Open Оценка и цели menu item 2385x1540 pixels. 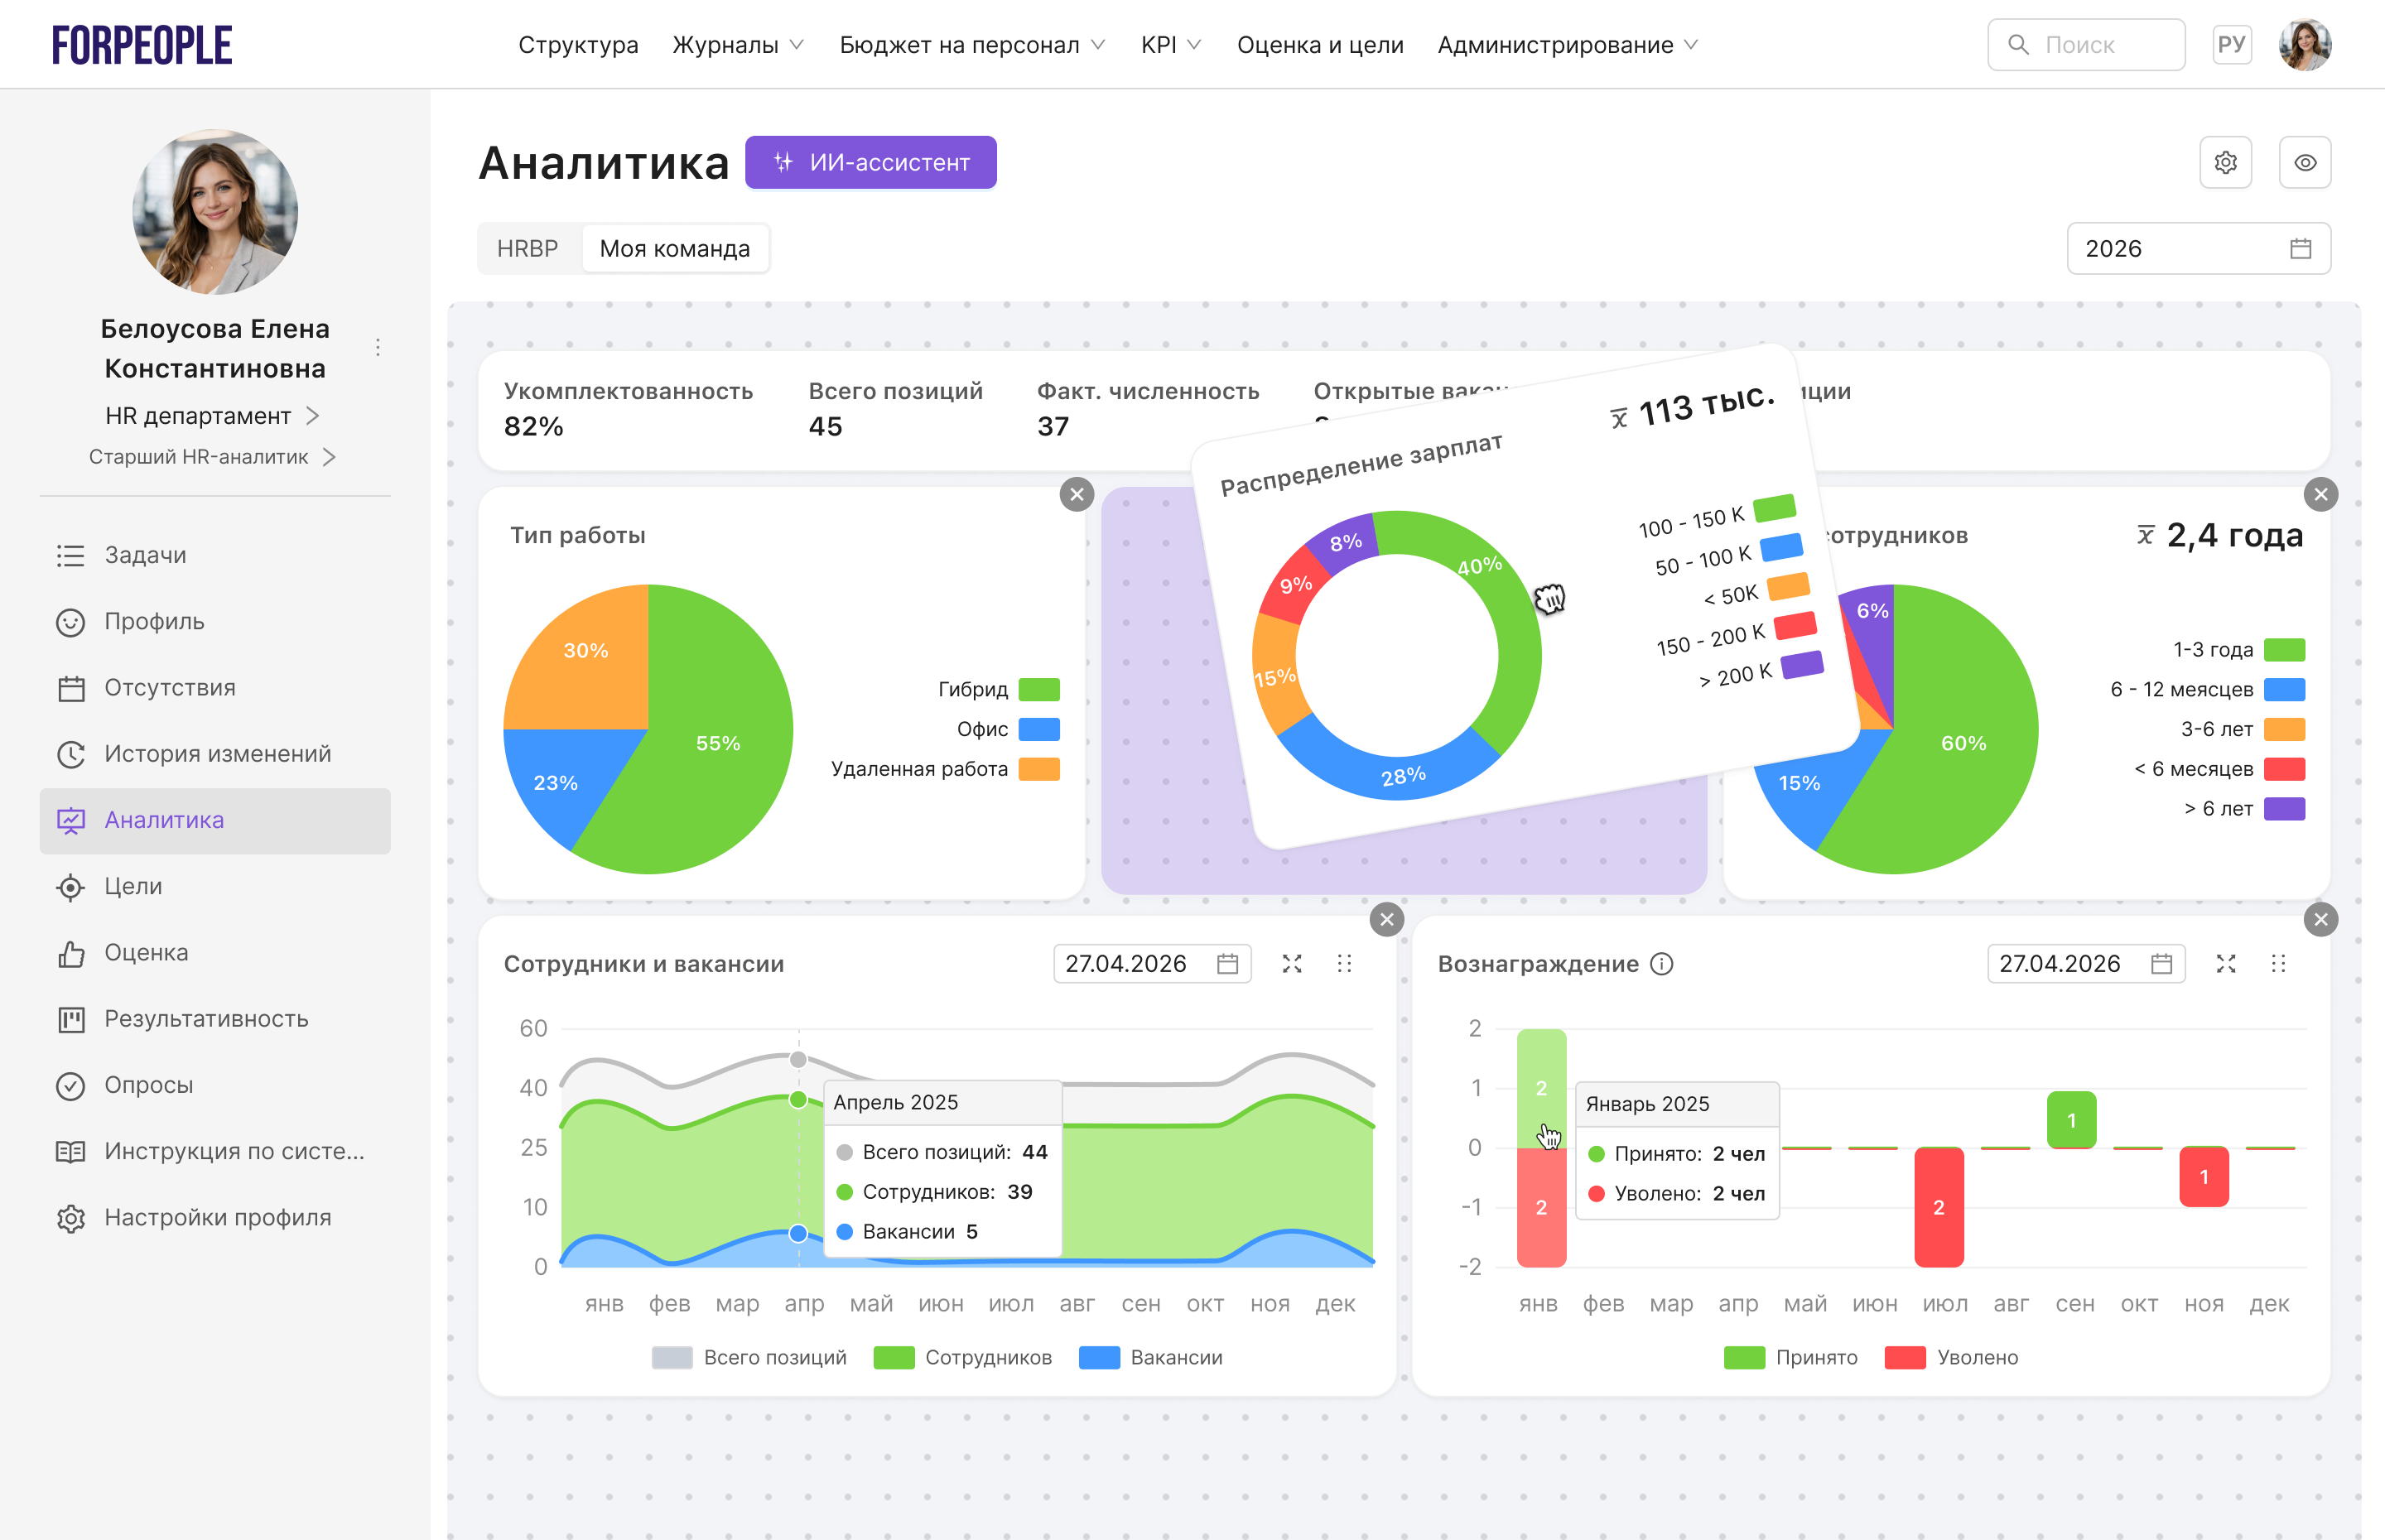tap(1319, 45)
